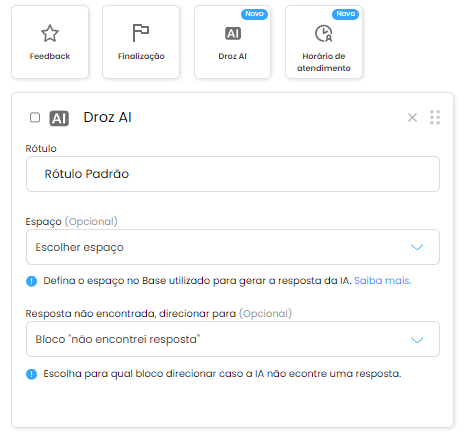Tick the checkbox next to Droz AI title
469x441 pixels.
[35, 117]
